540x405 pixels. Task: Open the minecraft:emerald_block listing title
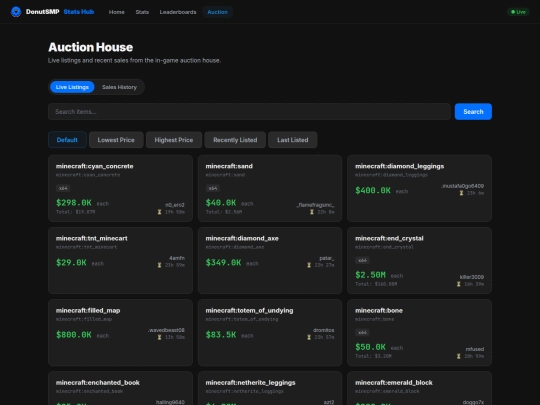[394, 383]
